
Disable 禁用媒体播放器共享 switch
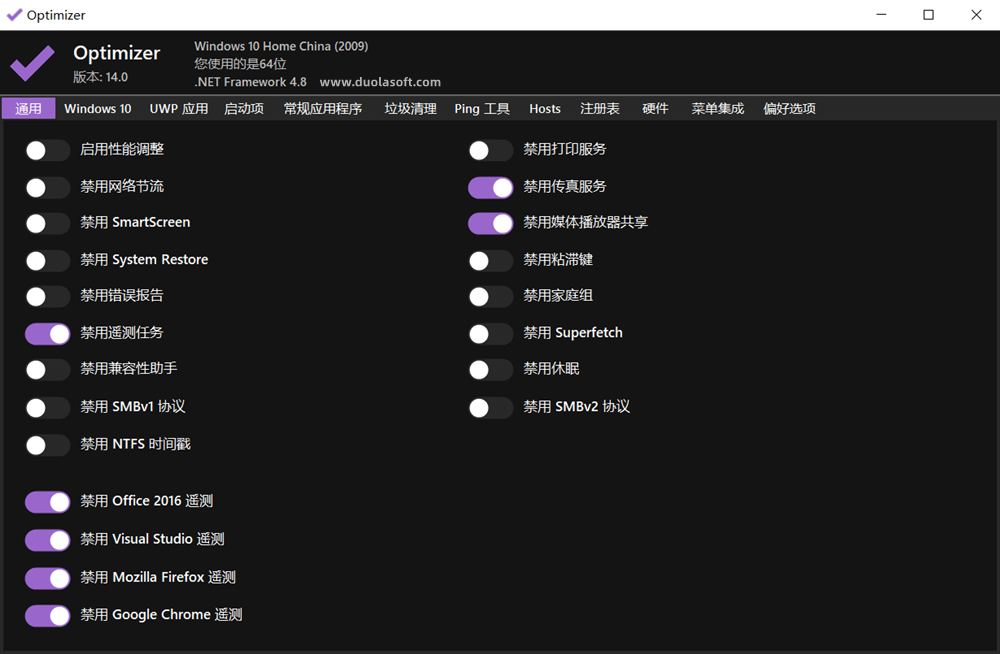pyautogui.click(x=490, y=223)
